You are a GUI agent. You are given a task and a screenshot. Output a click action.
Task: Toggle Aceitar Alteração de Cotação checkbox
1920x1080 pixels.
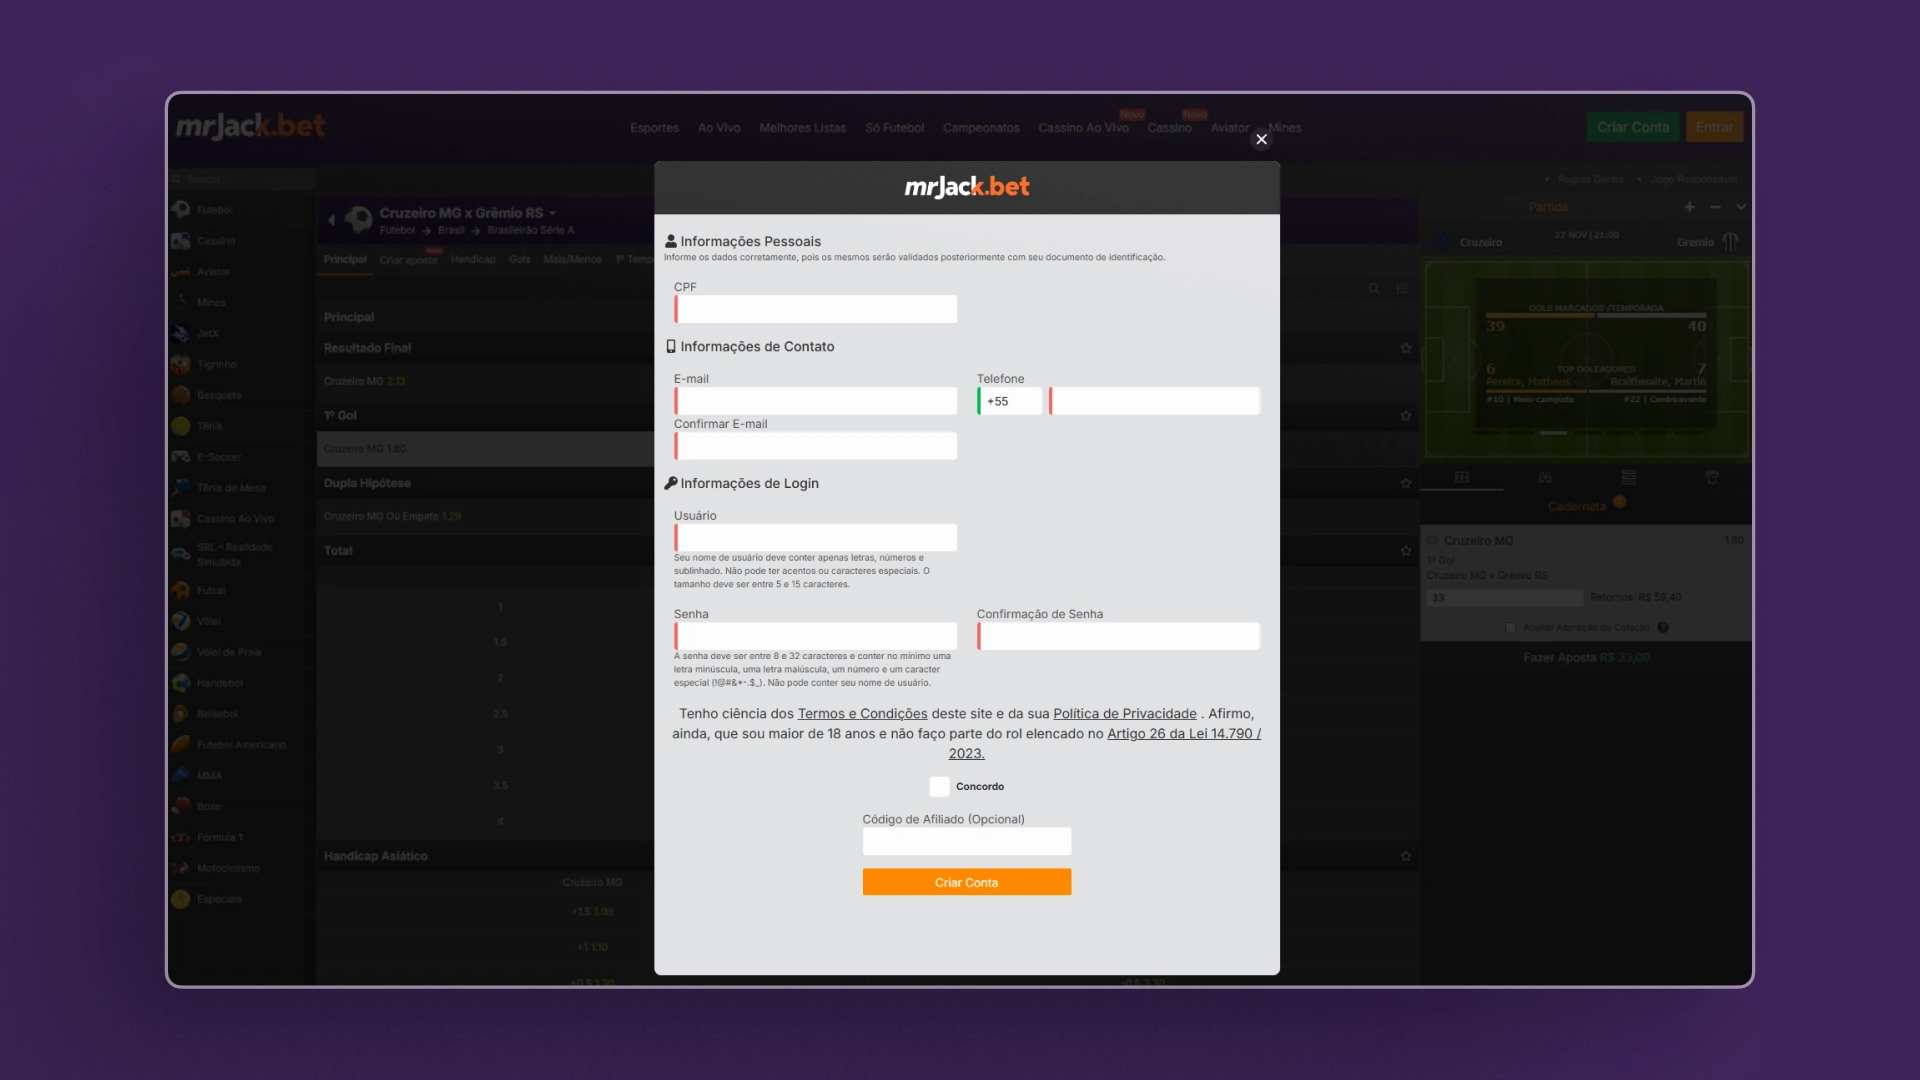[1510, 628]
